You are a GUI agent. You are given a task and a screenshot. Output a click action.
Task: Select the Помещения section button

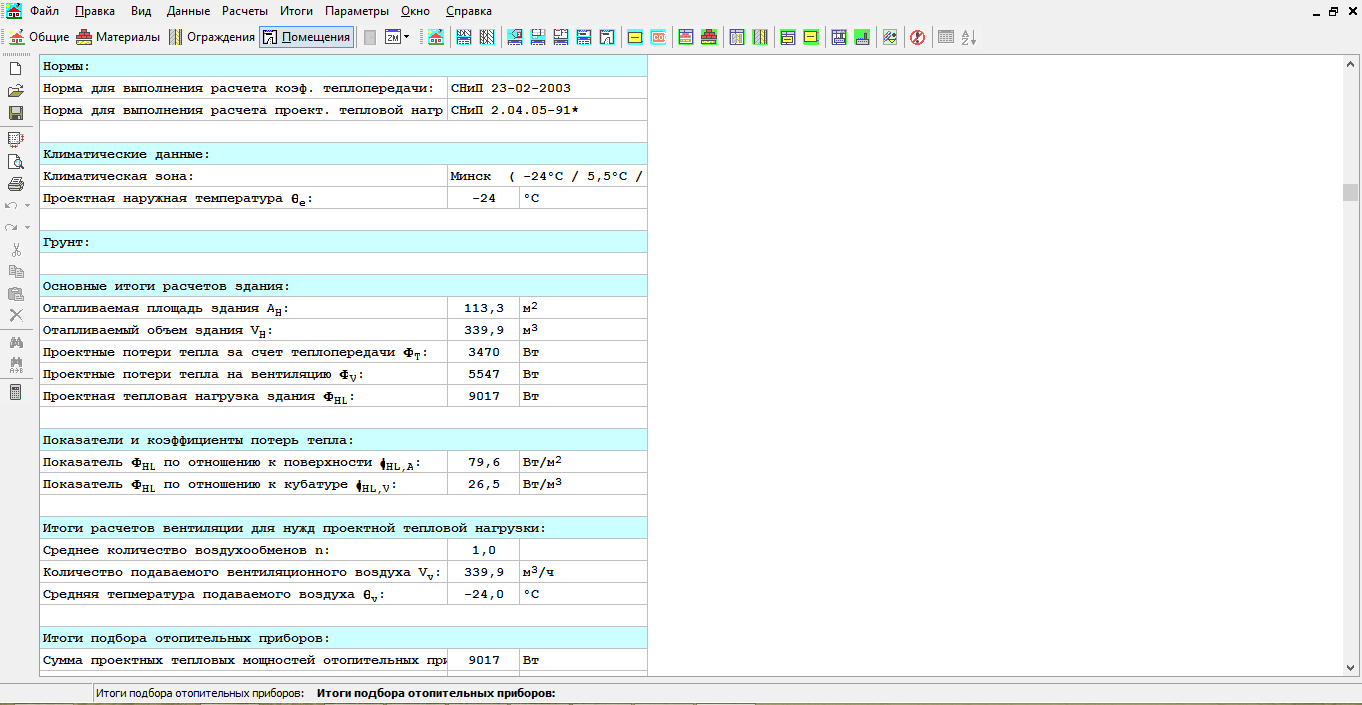306,37
